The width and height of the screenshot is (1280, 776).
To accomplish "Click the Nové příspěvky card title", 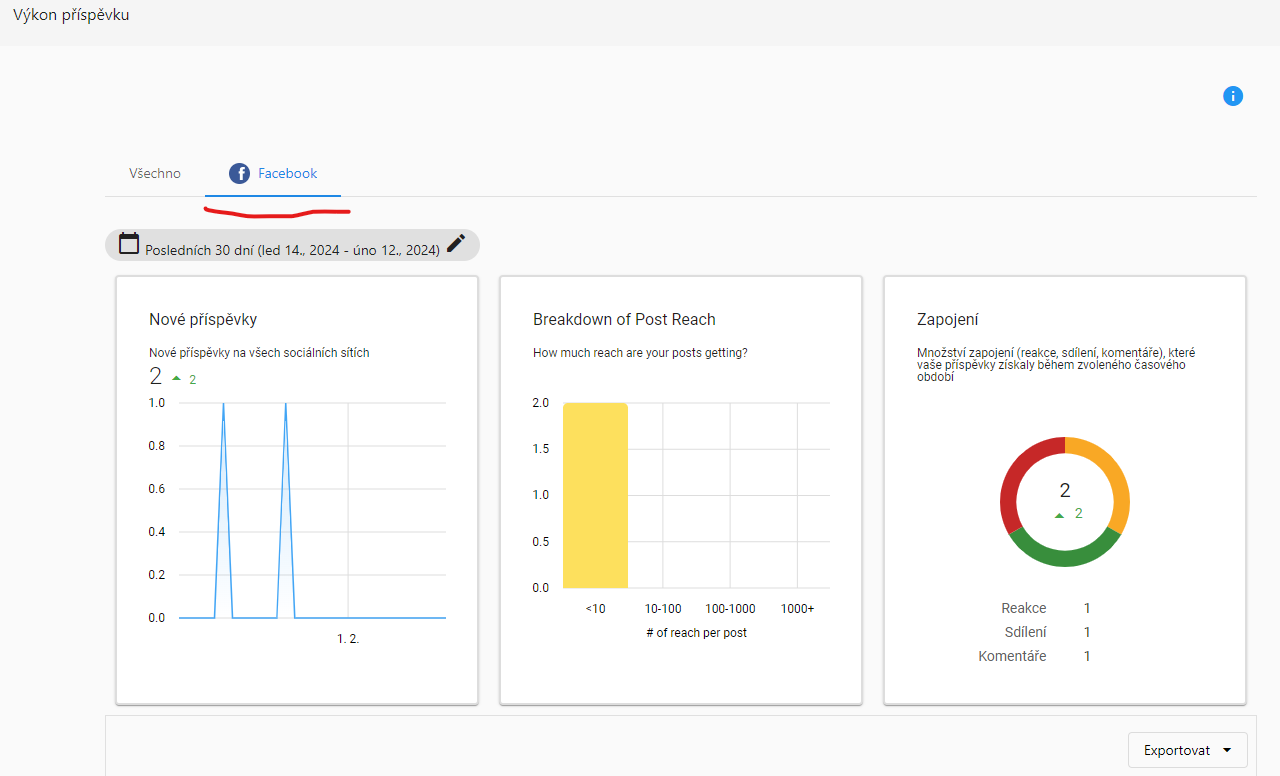I will pos(203,320).
